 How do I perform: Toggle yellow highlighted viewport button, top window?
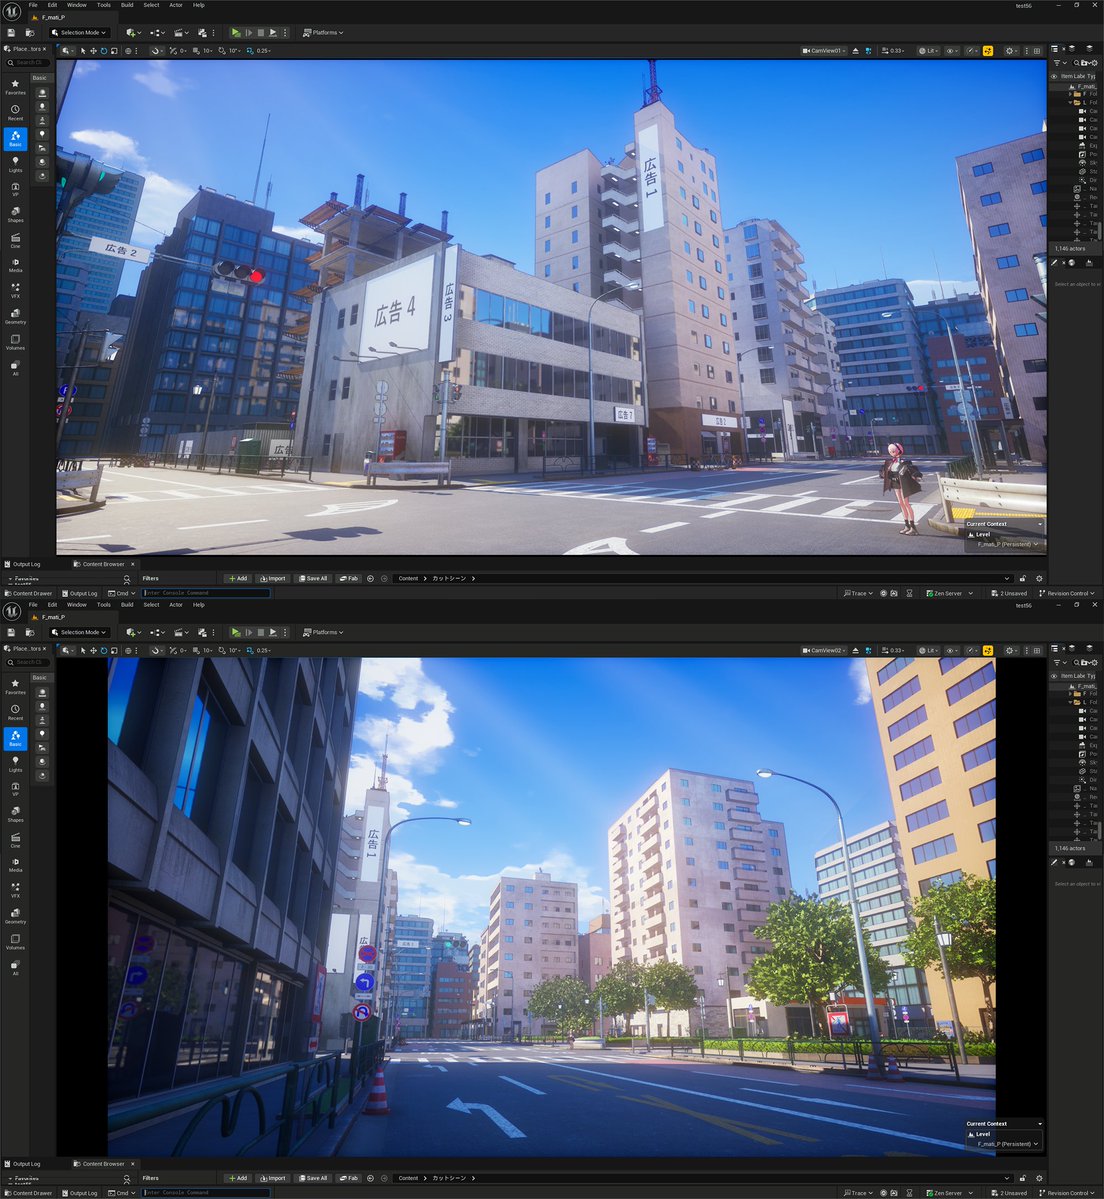[x=988, y=51]
